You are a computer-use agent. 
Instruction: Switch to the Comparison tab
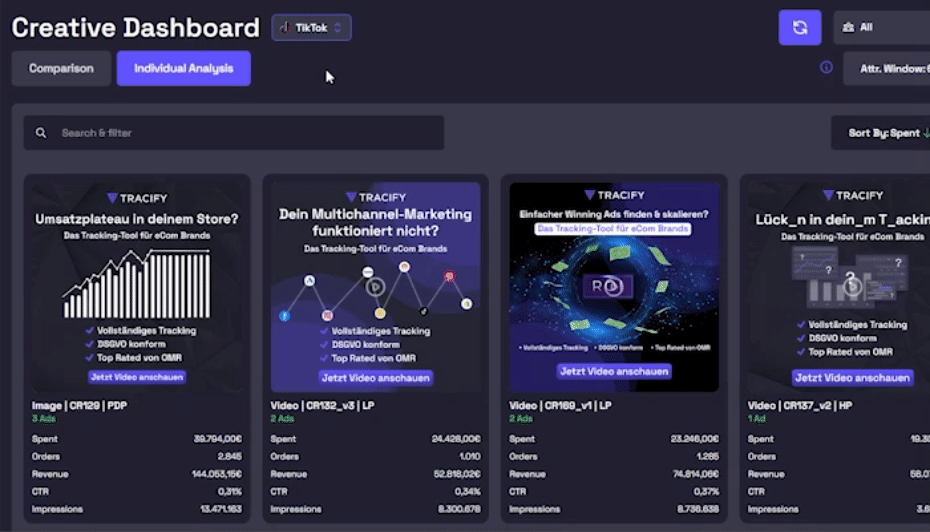[x=61, y=68]
